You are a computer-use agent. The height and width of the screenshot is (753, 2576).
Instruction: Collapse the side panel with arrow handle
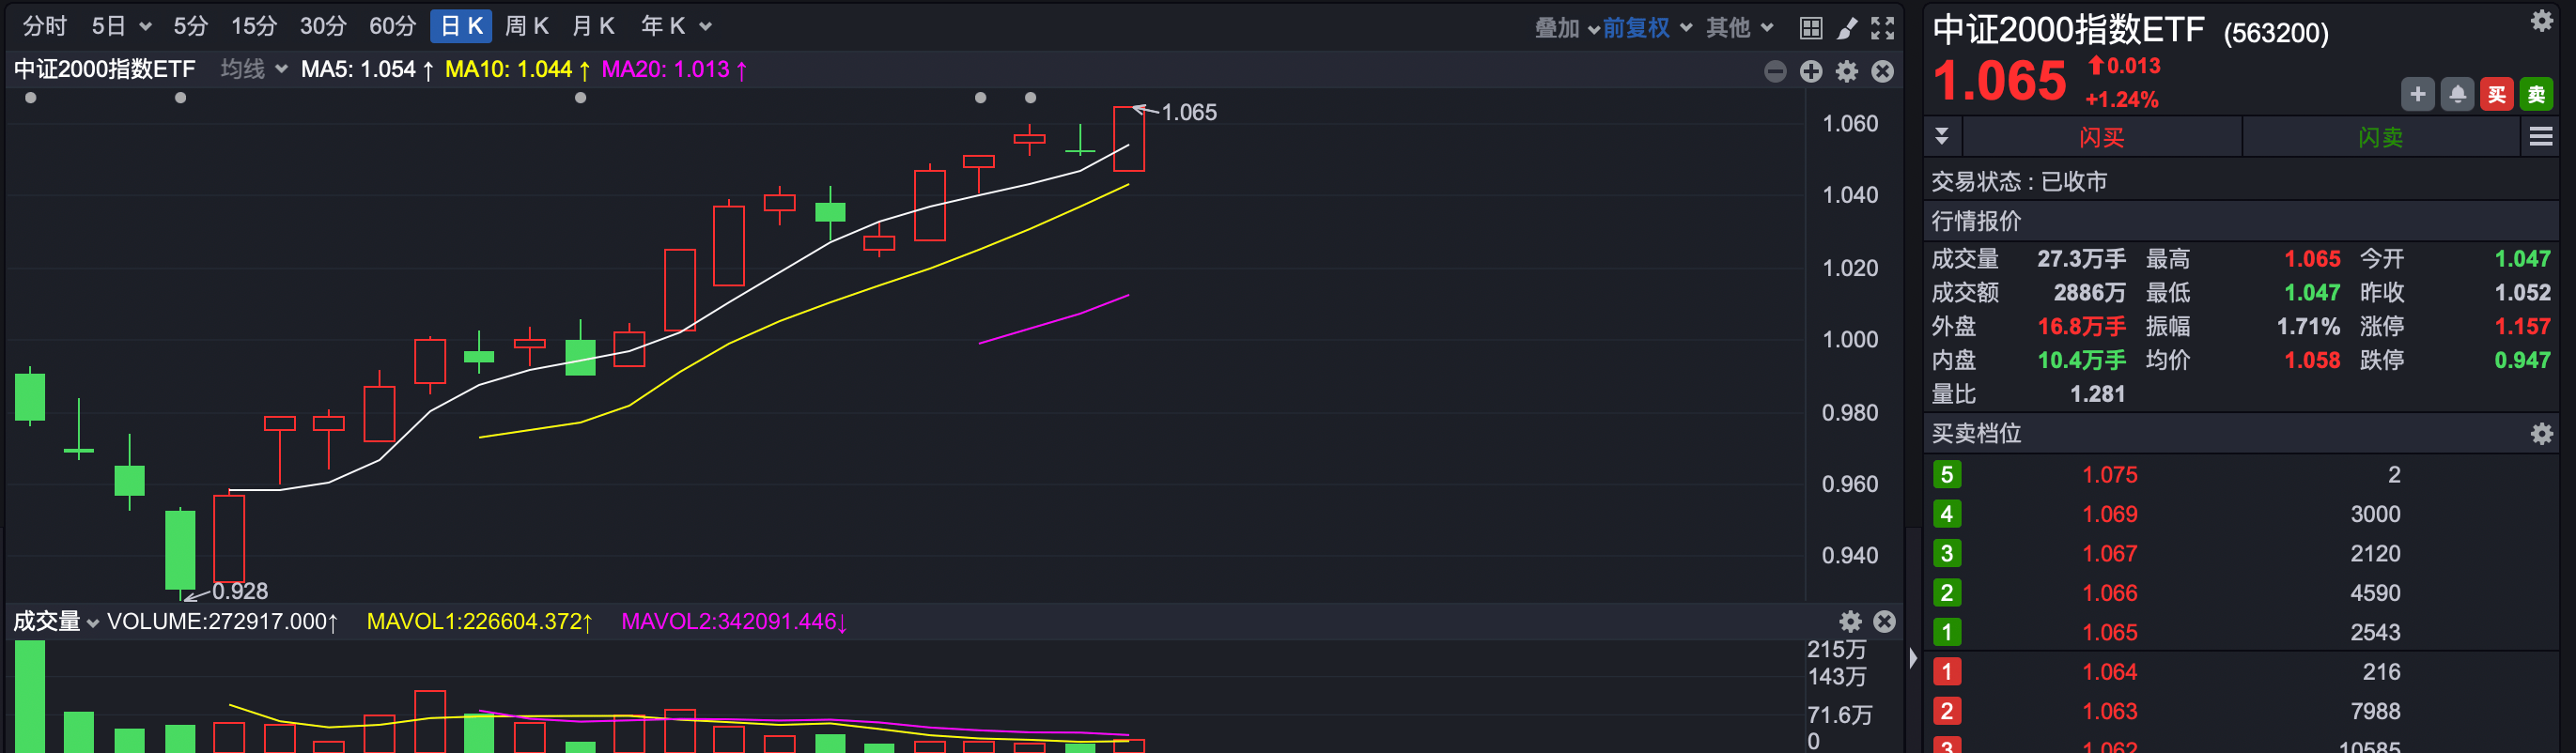click(1913, 658)
